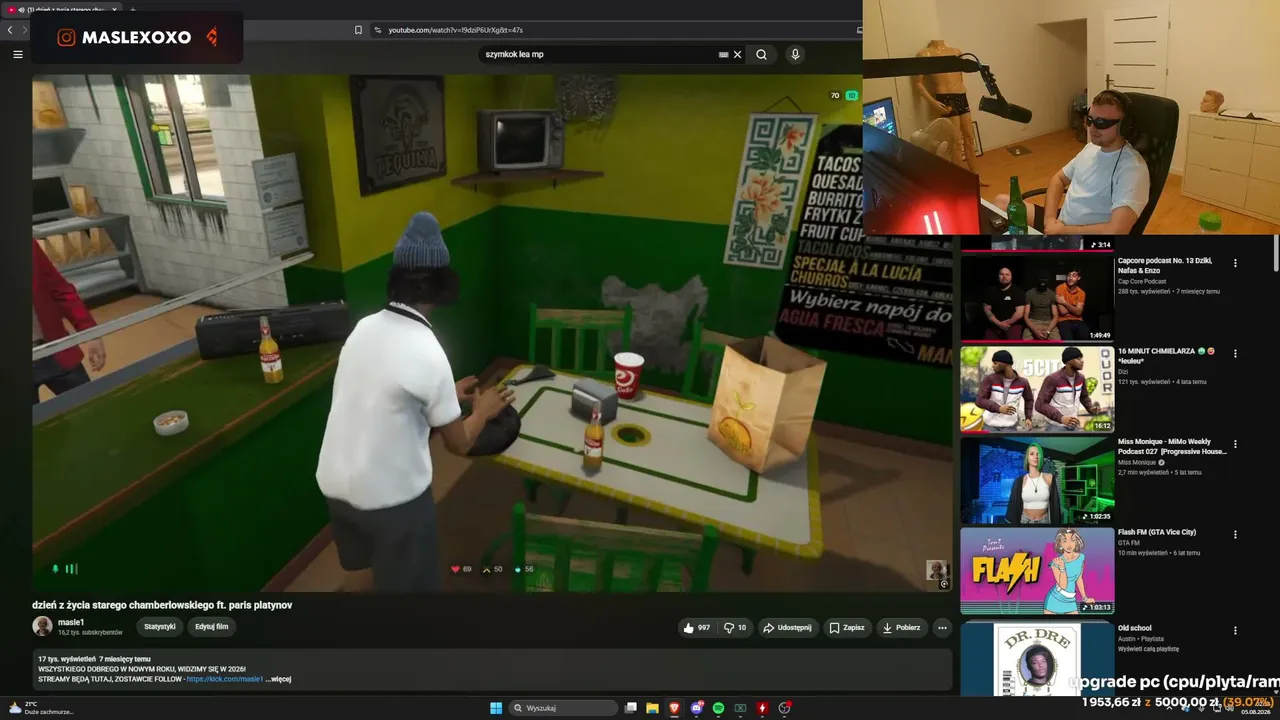Open the channel watermark in the video corner
The height and width of the screenshot is (720, 1280).
point(937,571)
